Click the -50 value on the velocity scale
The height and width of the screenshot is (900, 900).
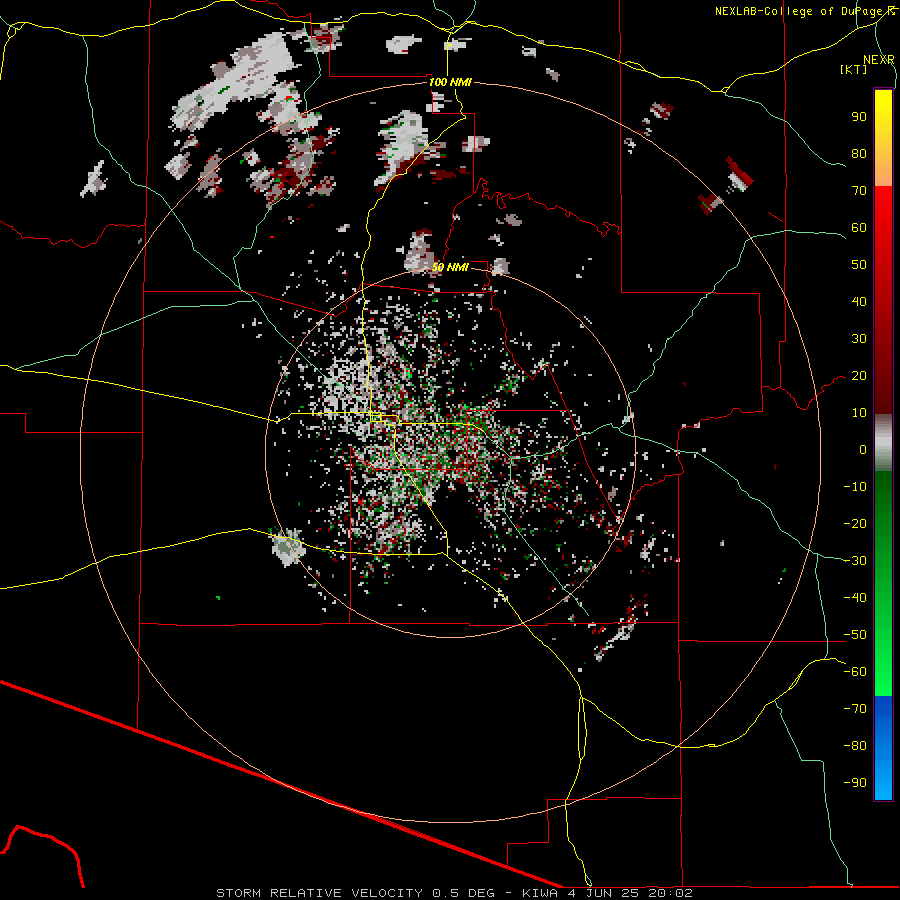pyautogui.click(x=855, y=635)
